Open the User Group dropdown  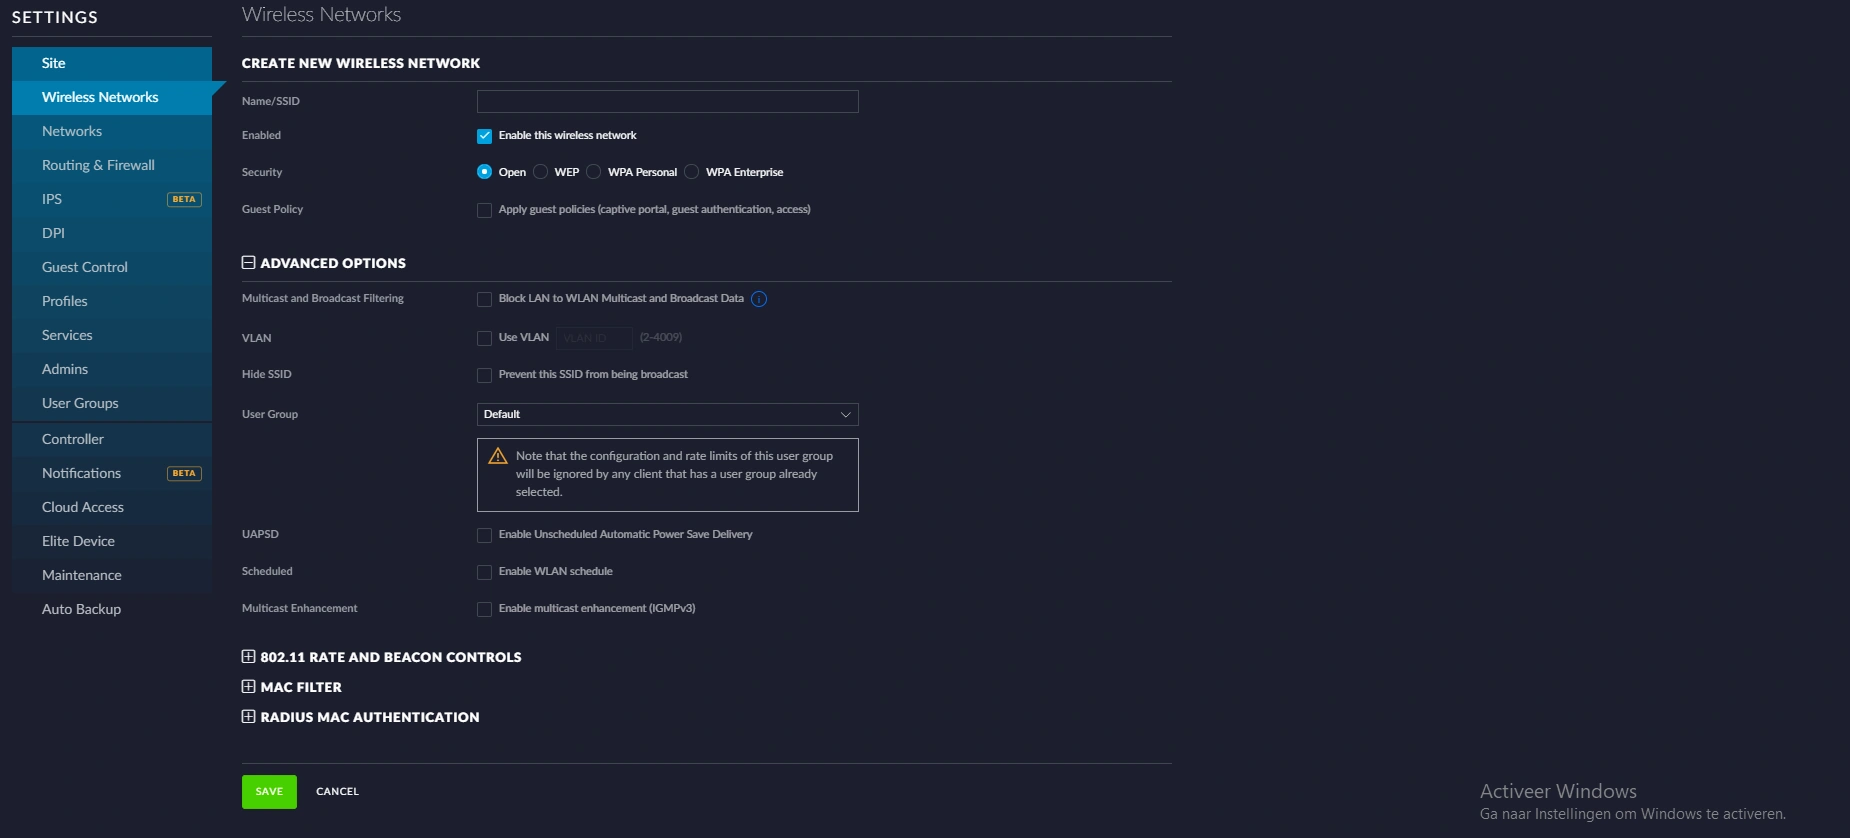click(667, 414)
